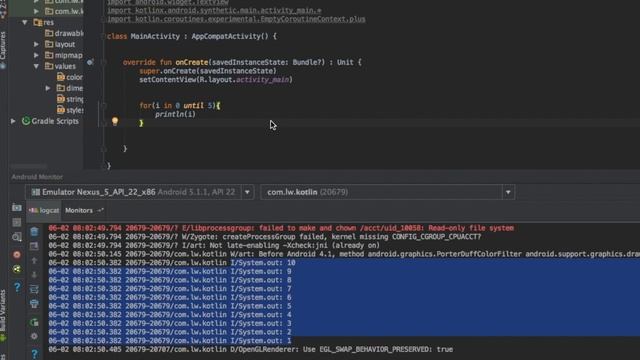Click the System.out: 1 log line

pyautogui.click(x=170, y=340)
